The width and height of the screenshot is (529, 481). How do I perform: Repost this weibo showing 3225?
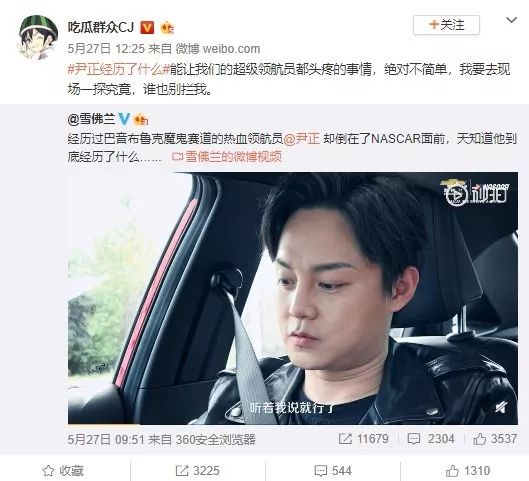(x=198, y=471)
